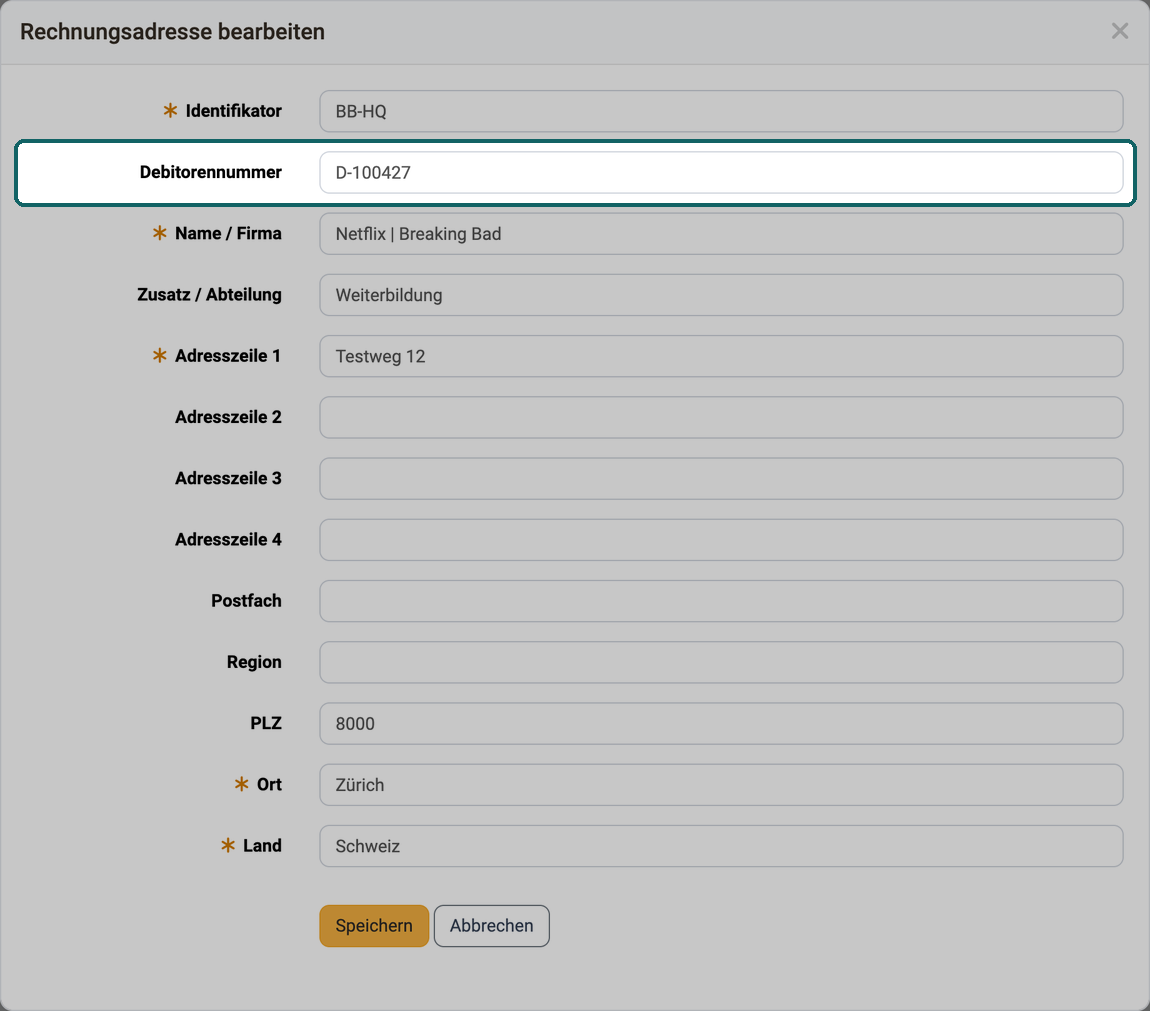Edit the Name / Firma field
1150x1011 pixels.
point(721,234)
